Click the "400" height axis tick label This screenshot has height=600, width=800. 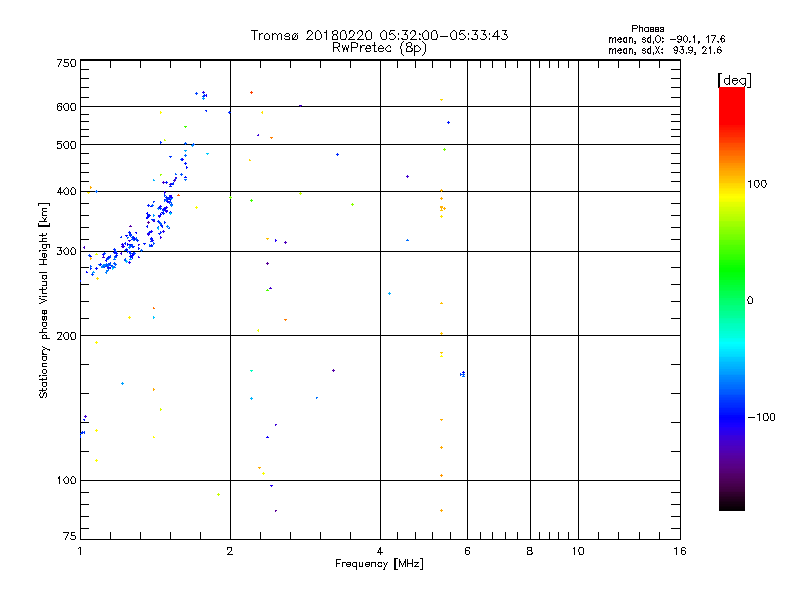[66, 192]
